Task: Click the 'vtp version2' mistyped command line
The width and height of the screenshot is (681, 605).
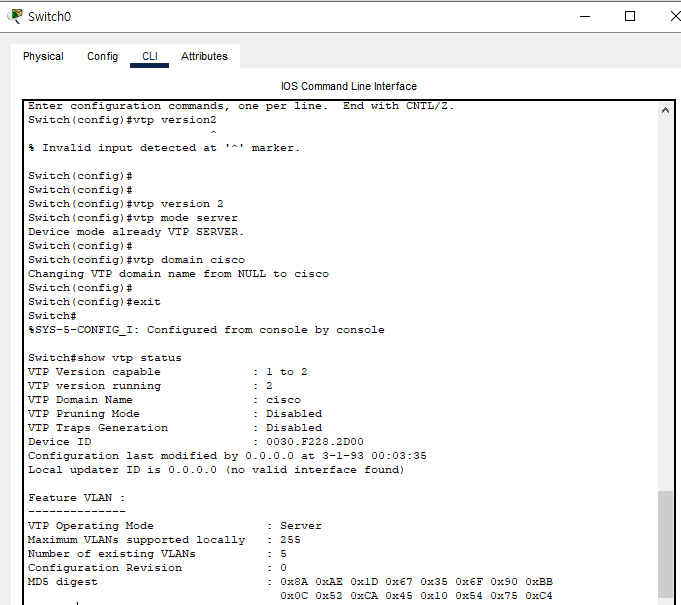Action: pos(122,120)
